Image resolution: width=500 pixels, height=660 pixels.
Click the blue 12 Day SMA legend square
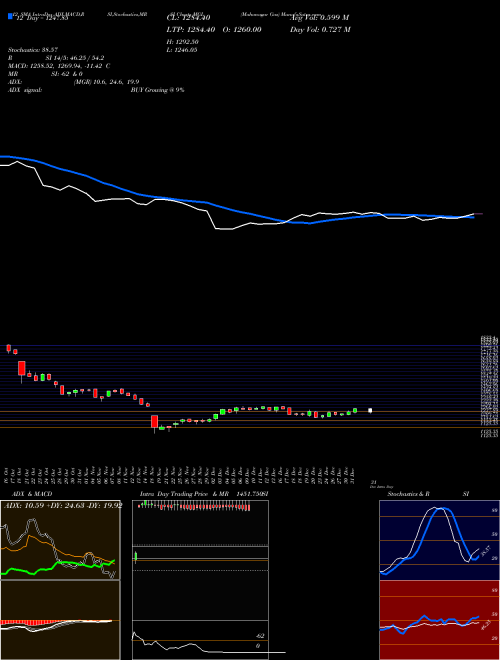tap(10, 16)
